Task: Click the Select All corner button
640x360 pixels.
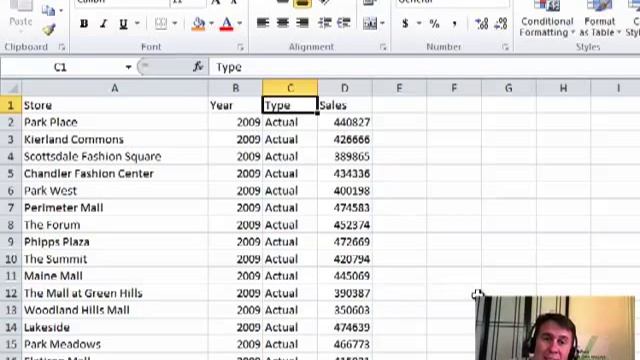Action: coord(11,88)
